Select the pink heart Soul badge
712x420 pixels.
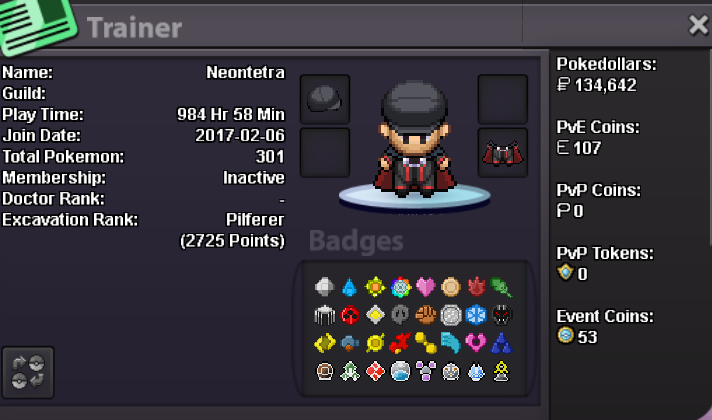coord(425,287)
